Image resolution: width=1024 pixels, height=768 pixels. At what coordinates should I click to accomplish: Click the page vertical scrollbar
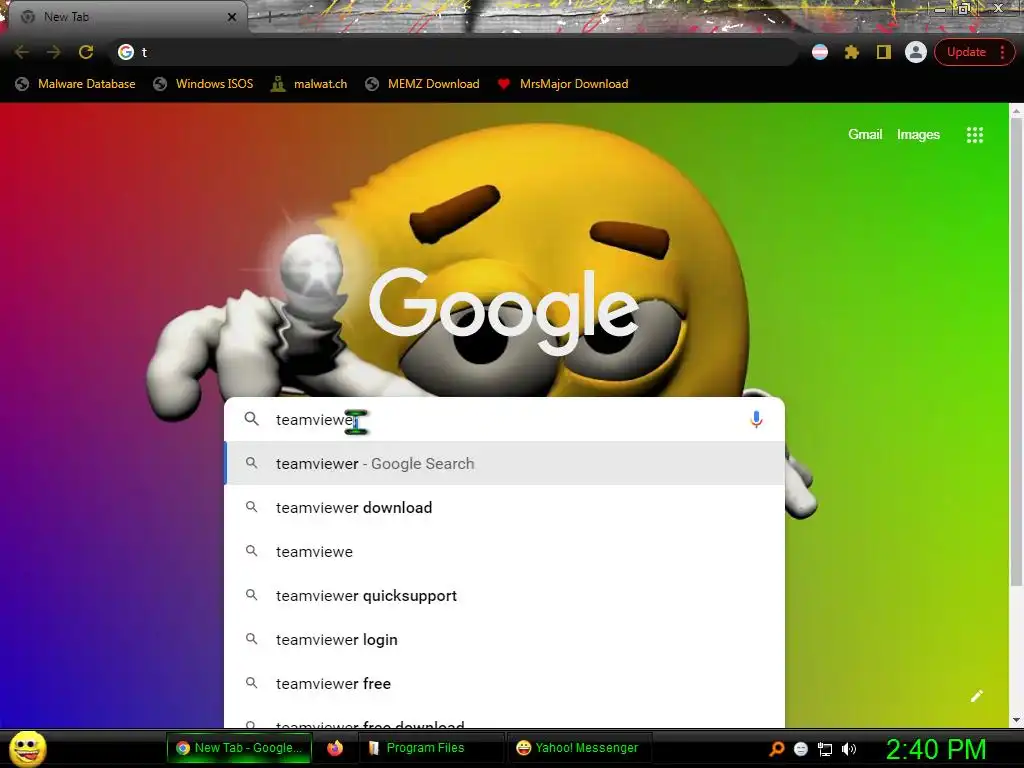1016,352
